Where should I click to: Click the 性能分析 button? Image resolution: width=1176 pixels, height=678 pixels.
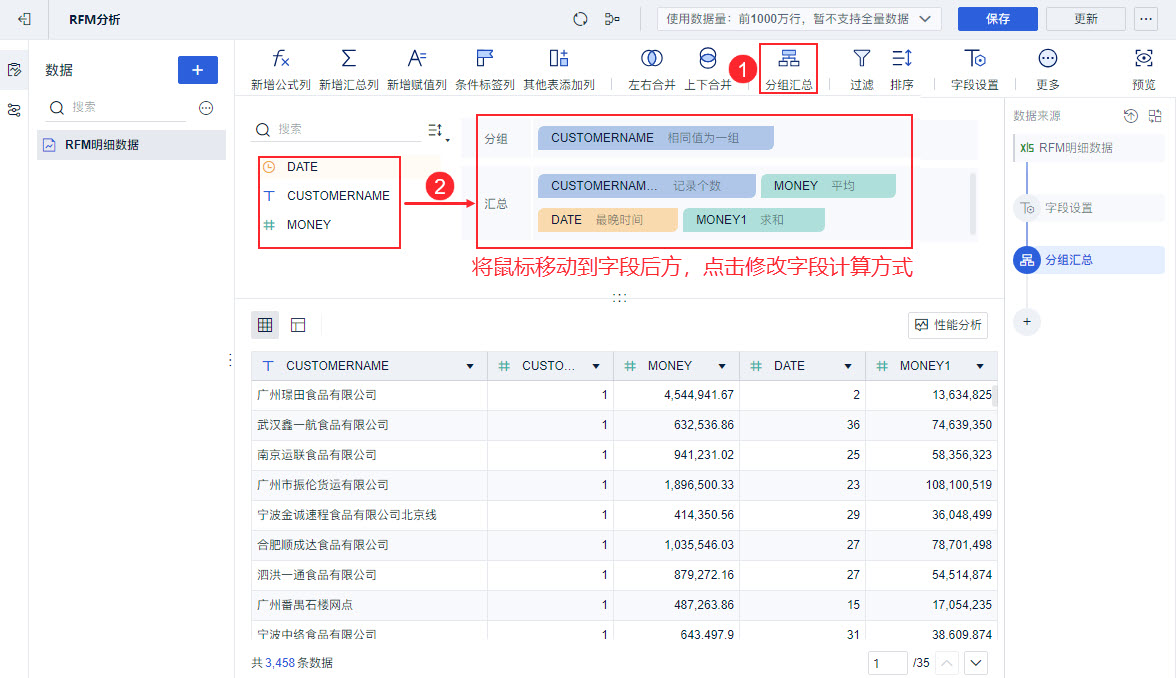(948, 325)
